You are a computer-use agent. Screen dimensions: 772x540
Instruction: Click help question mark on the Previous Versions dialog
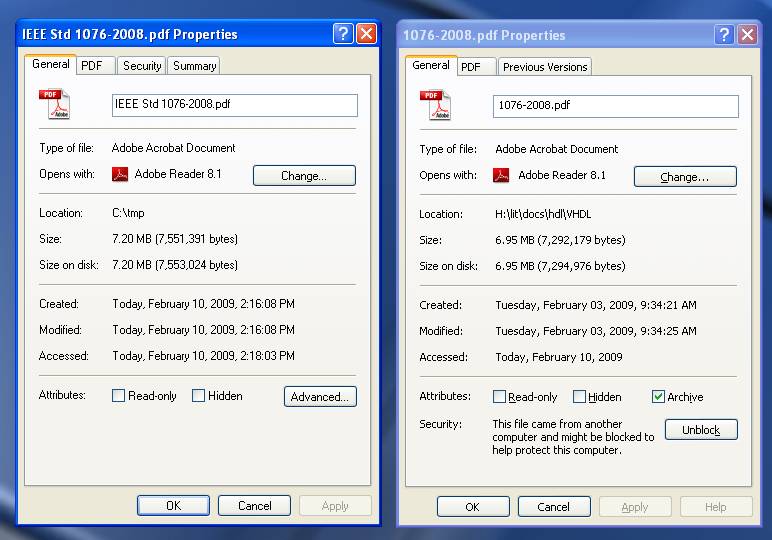coord(724,35)
